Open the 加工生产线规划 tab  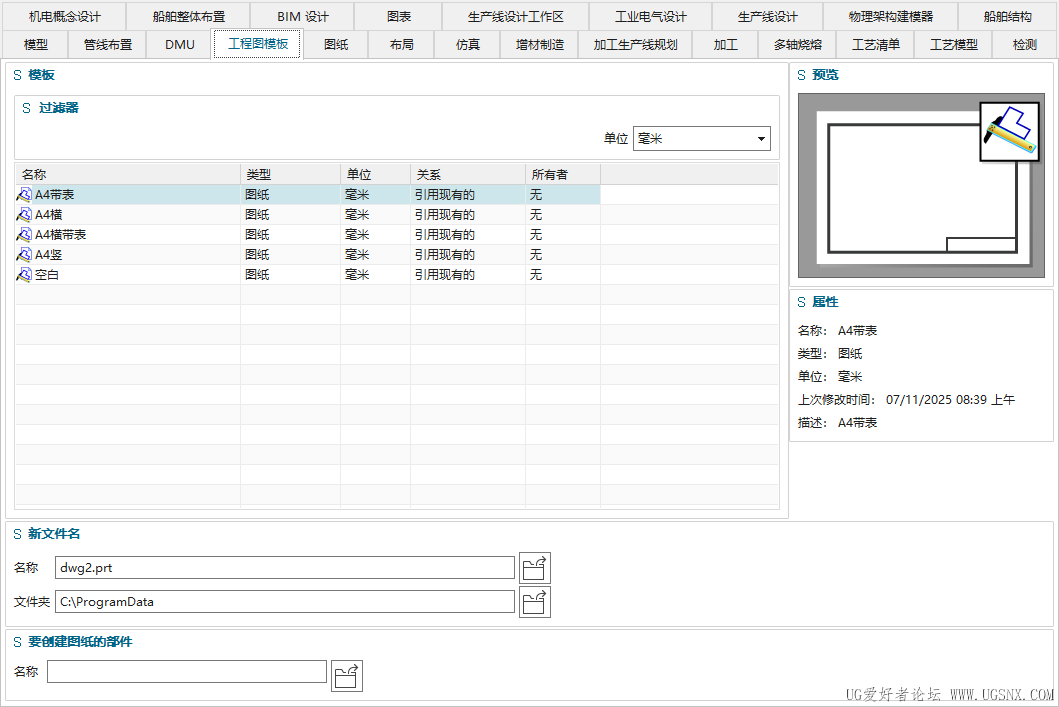tap(635, 45)
